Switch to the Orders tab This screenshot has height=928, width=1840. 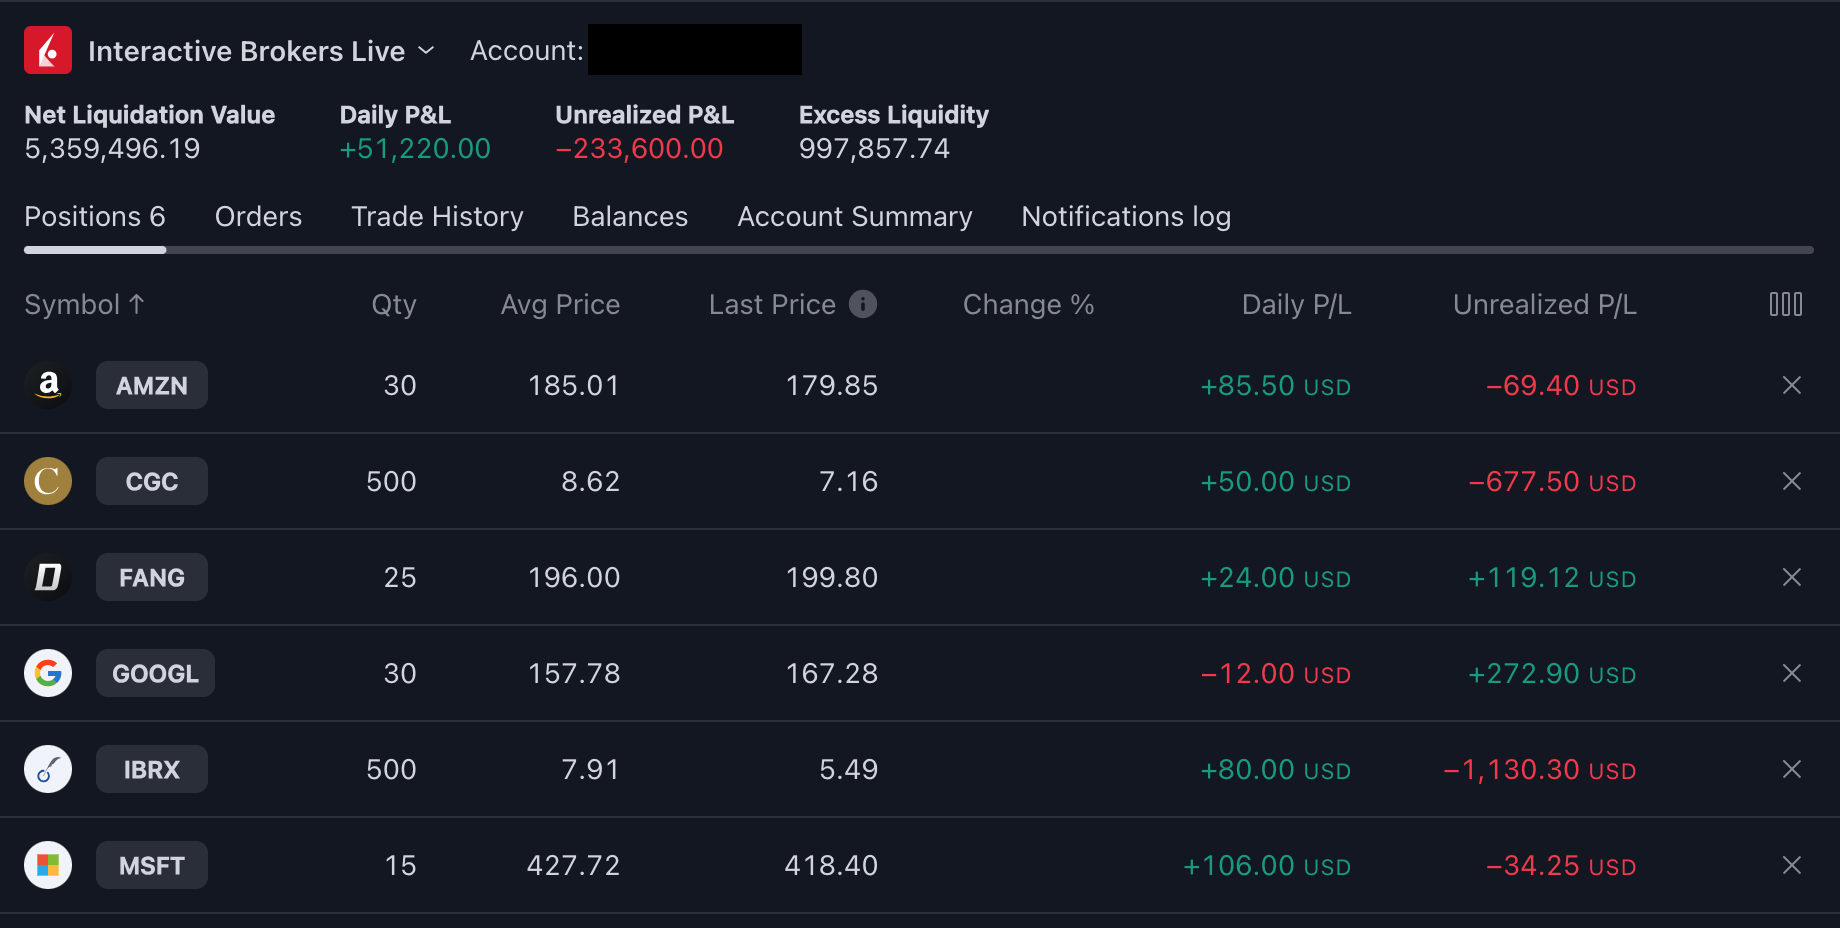258,217
